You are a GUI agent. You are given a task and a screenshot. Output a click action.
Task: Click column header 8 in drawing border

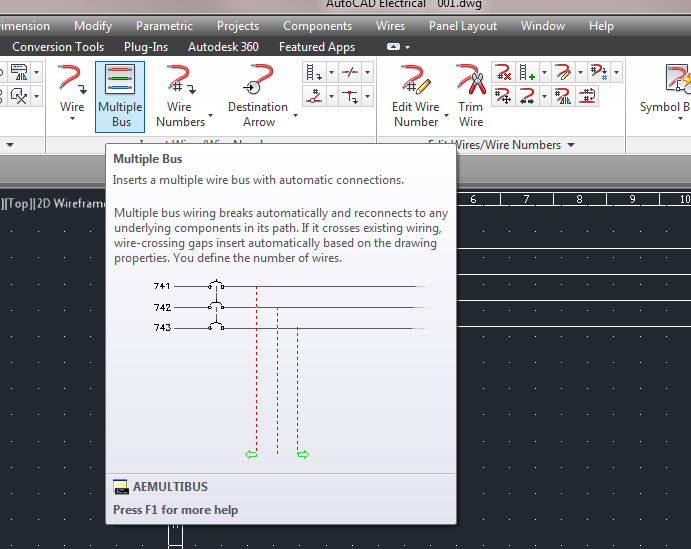pos(580,199)
